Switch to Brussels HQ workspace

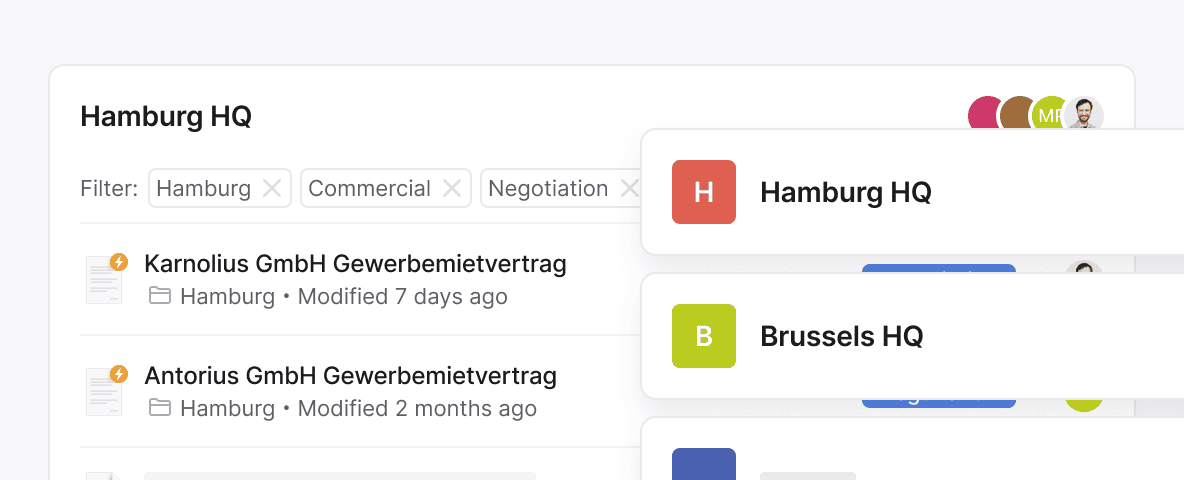click(x=842, y=336)
